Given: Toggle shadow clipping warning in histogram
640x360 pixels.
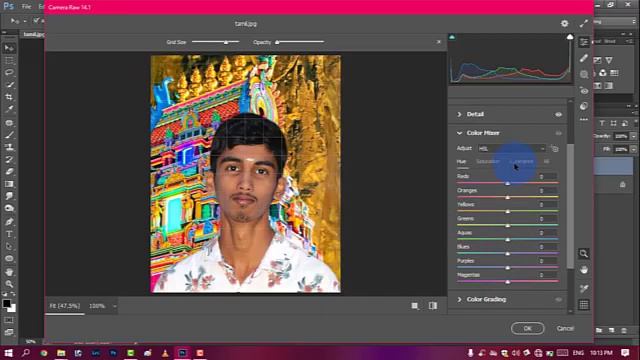Looking at the screenshot, I should [x=452, y=37].
